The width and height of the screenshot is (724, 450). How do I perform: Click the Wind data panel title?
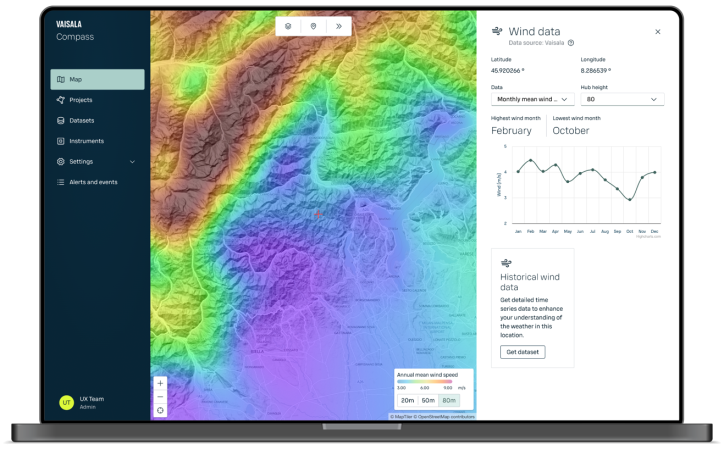pyautogui.click(x=534, y=31)
